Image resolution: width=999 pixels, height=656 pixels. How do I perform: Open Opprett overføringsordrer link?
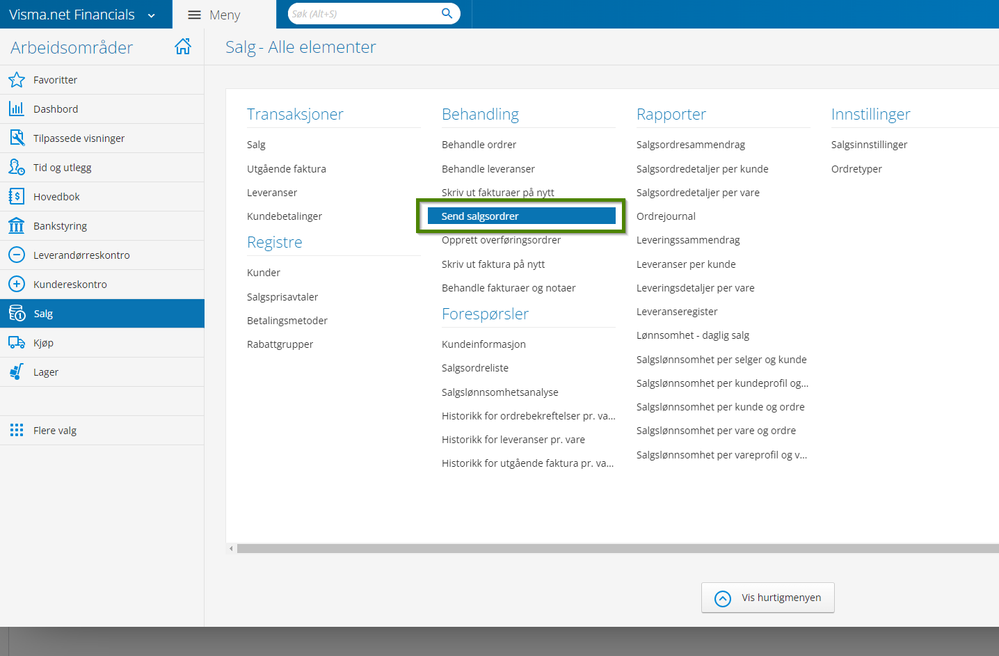501,240
